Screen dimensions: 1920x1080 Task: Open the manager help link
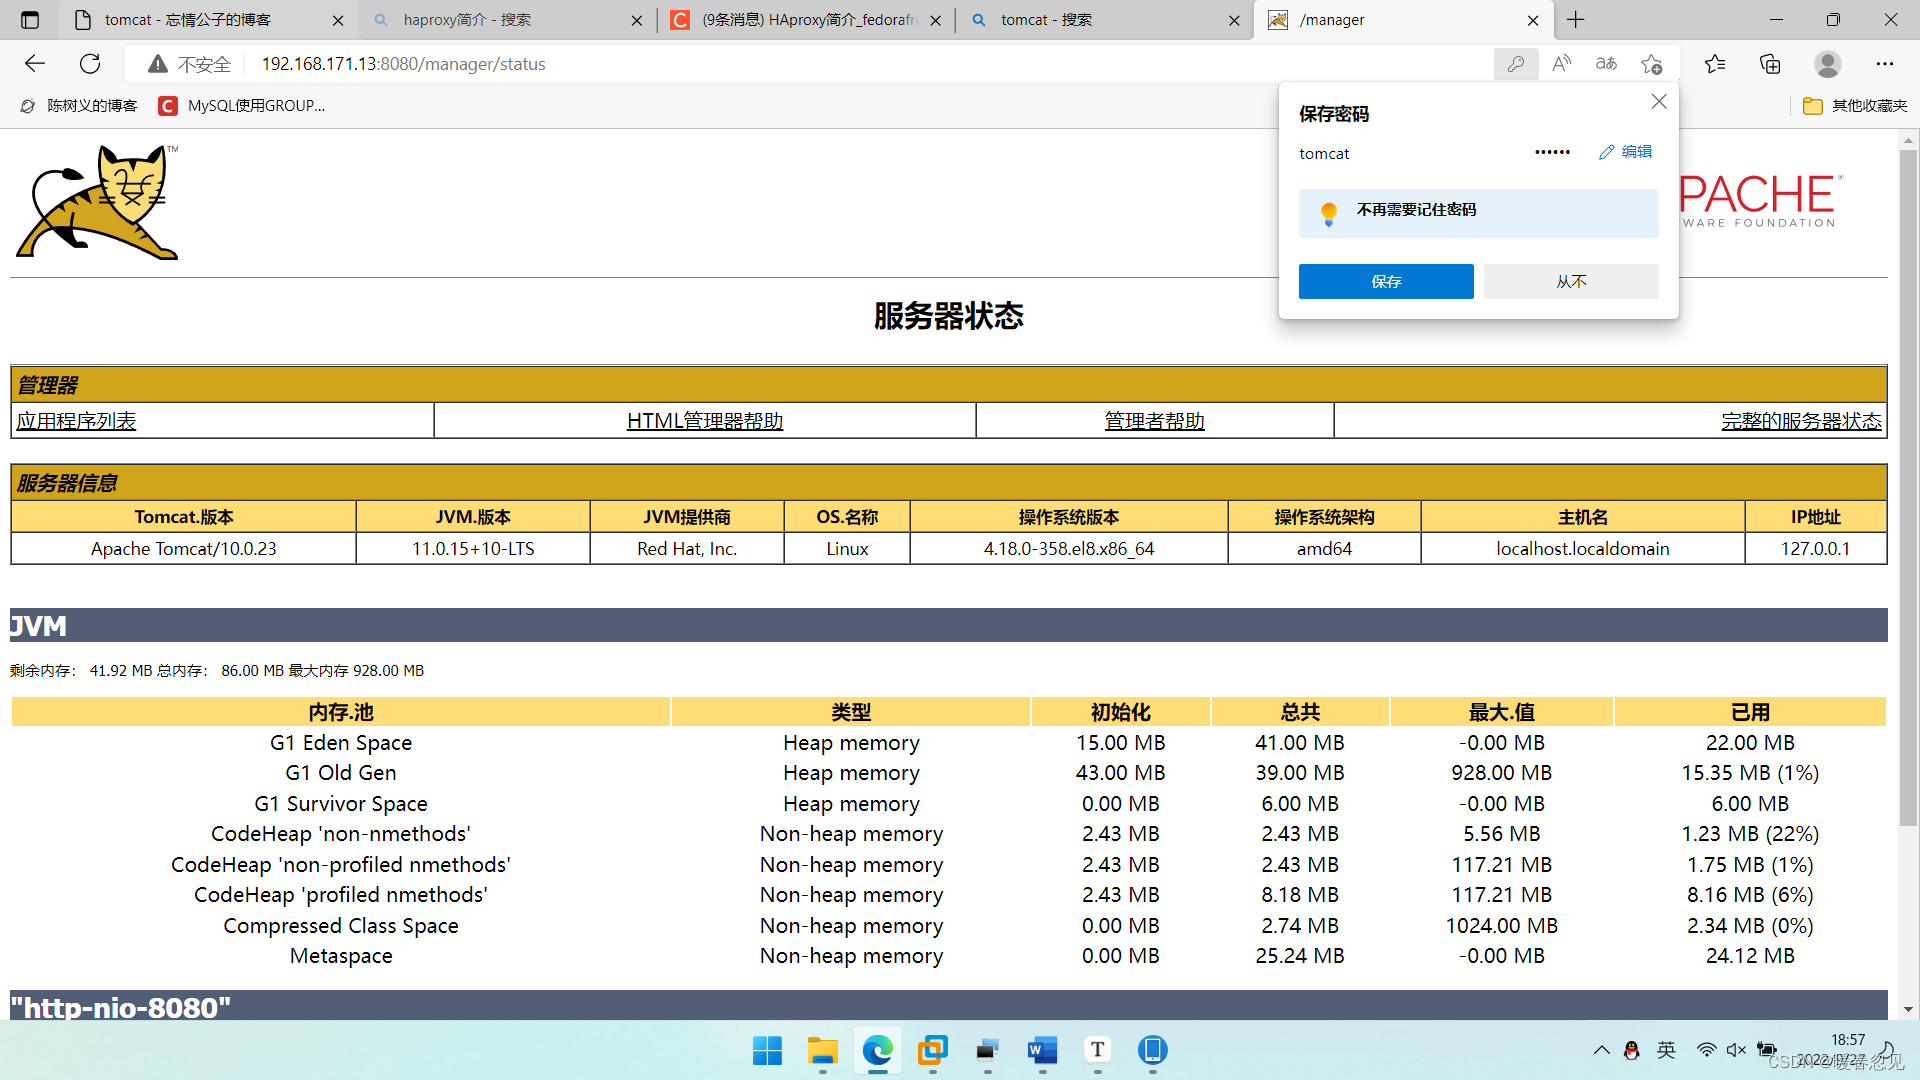click(1154, 421)
